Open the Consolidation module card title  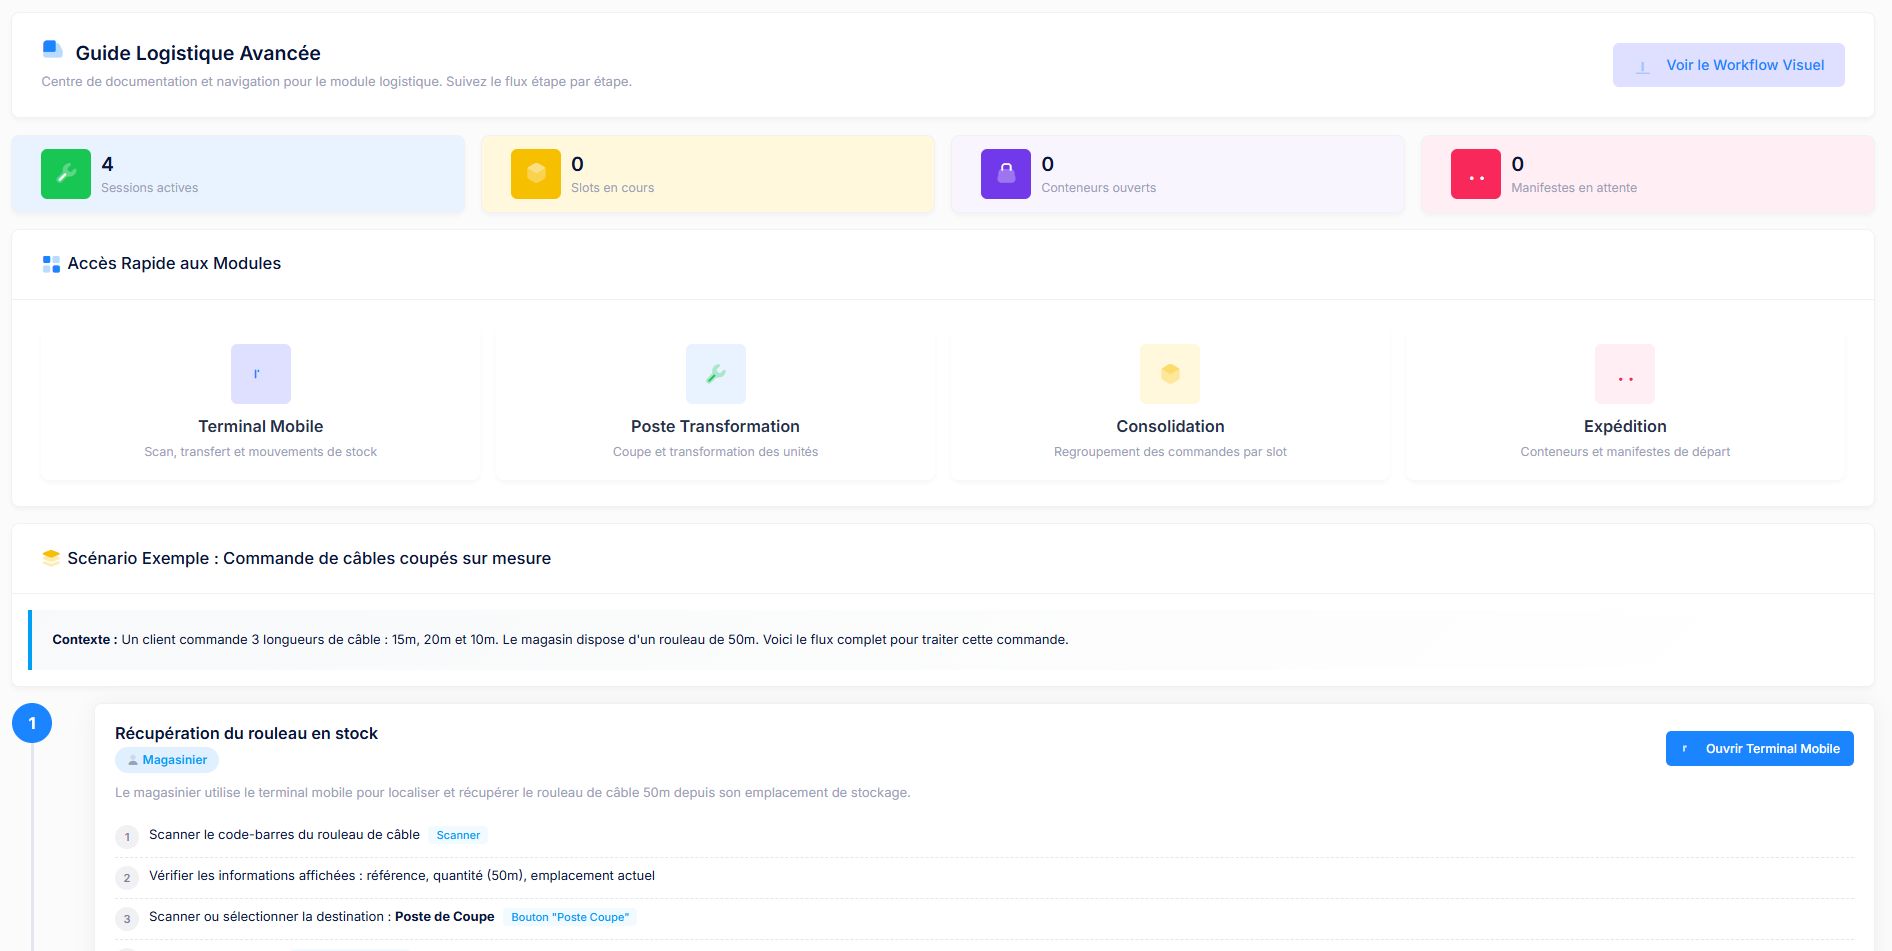pos(1170,426)
